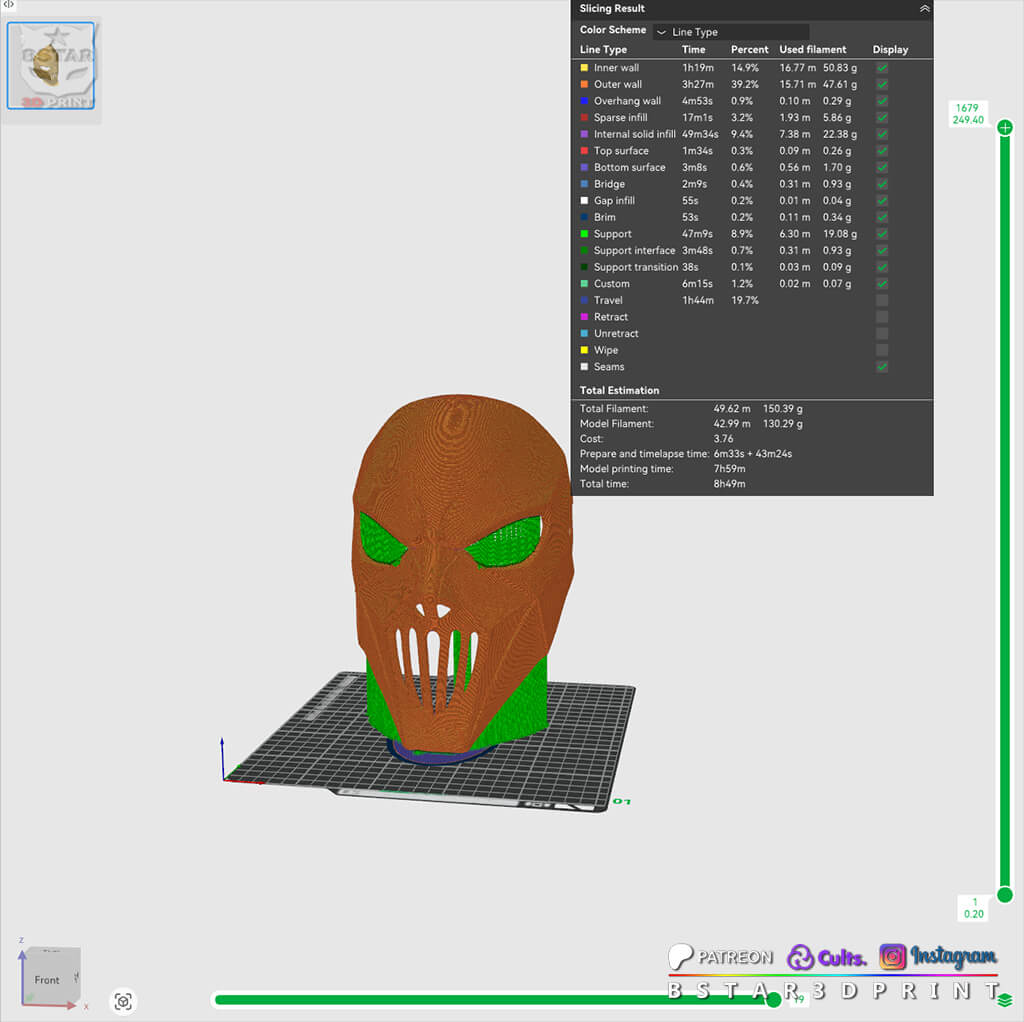Viewport: 1024px width, 1022px height.
Task: Click the horizontal move progress slider handle
Action: pyautogui.click(x=774, y=1000)
